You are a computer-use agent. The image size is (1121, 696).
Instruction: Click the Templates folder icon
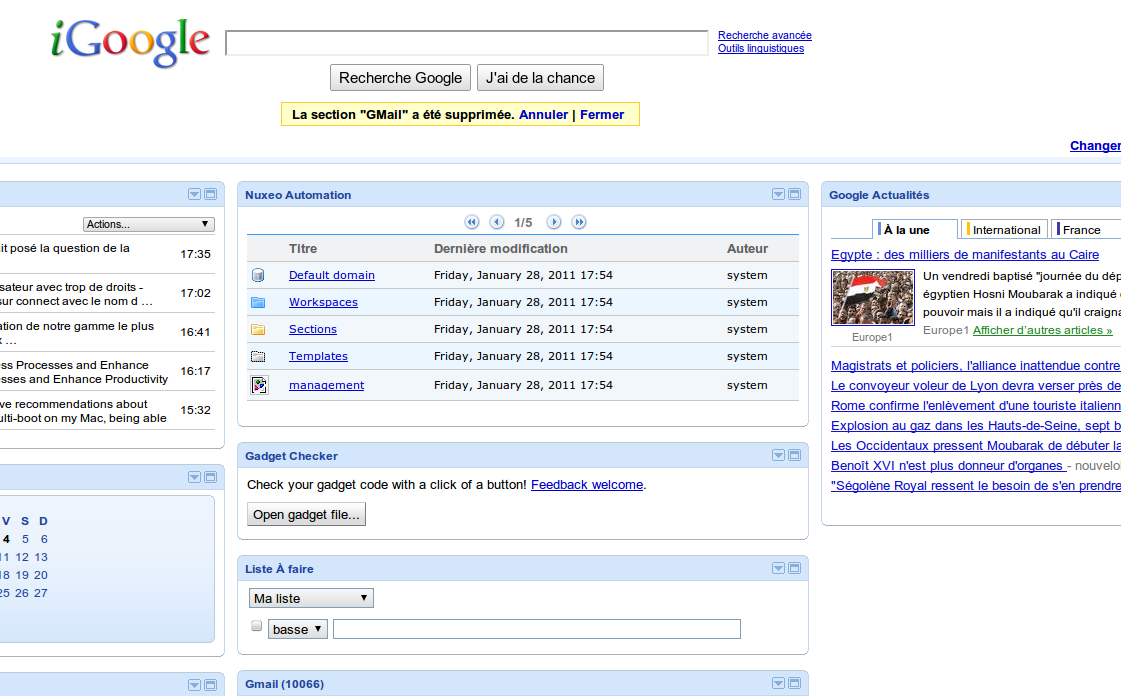click(x=258, y=357)
